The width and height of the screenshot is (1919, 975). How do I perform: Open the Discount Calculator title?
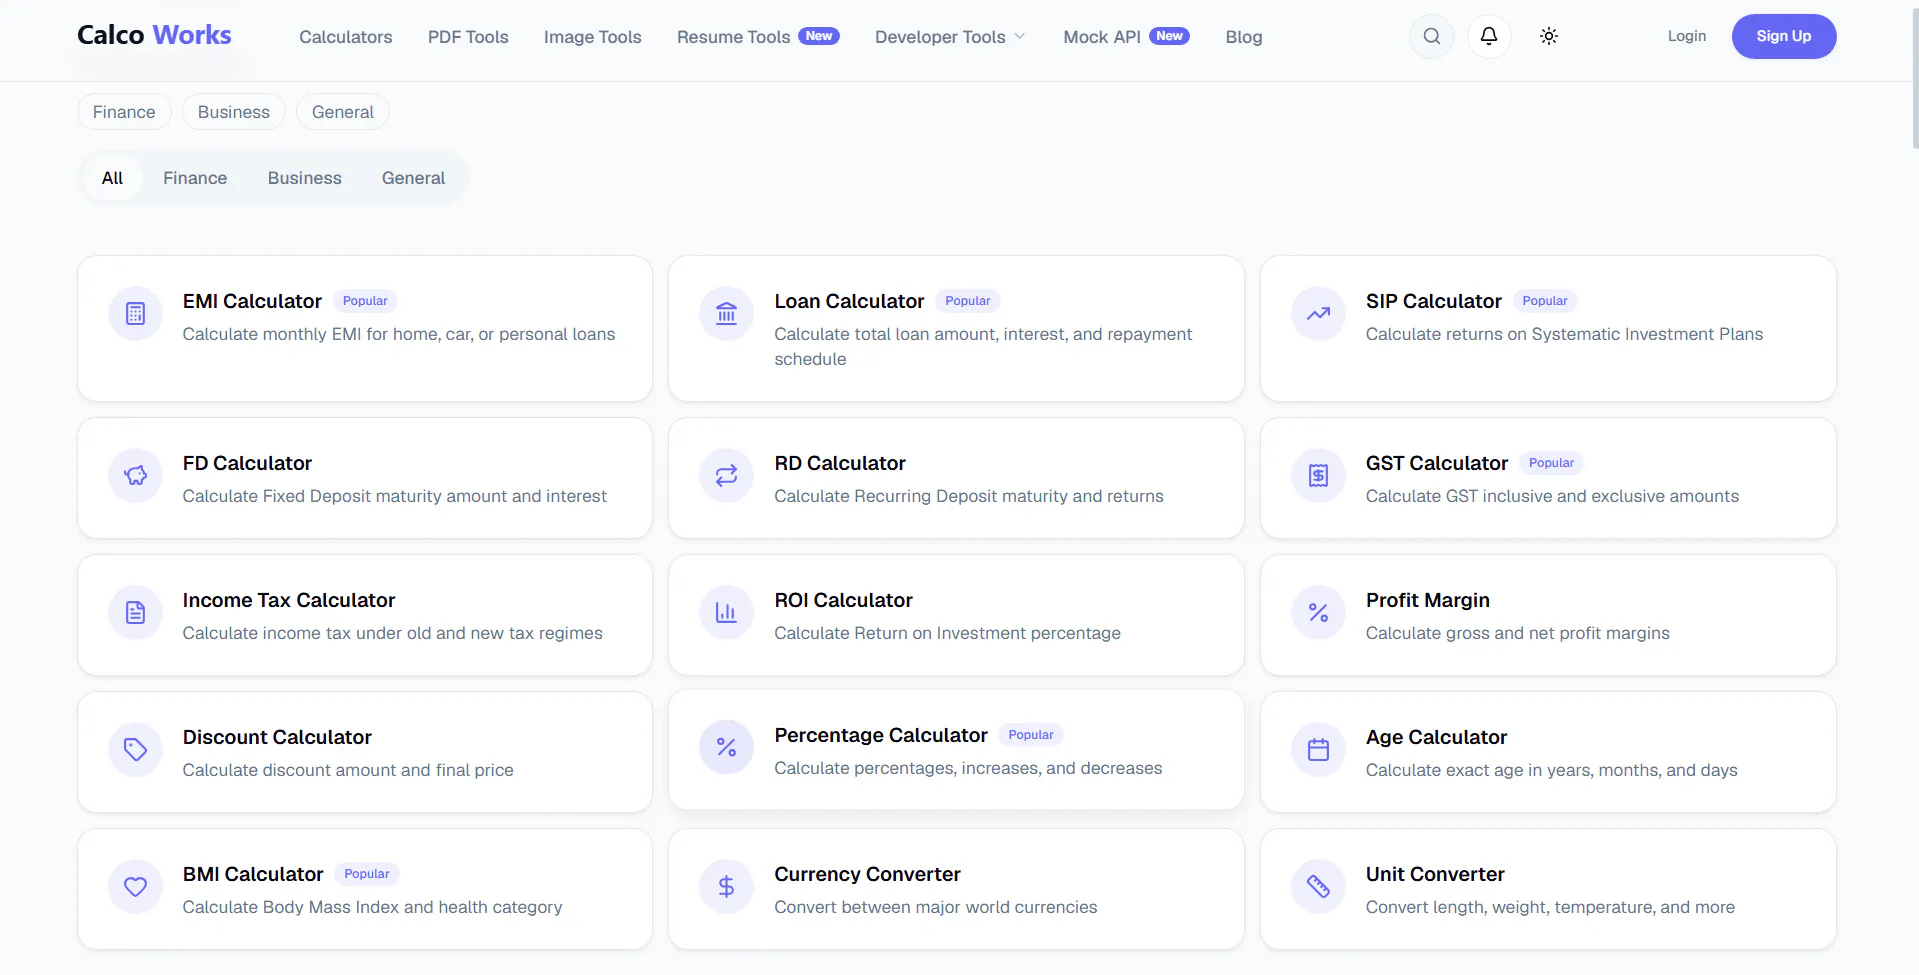277,737
